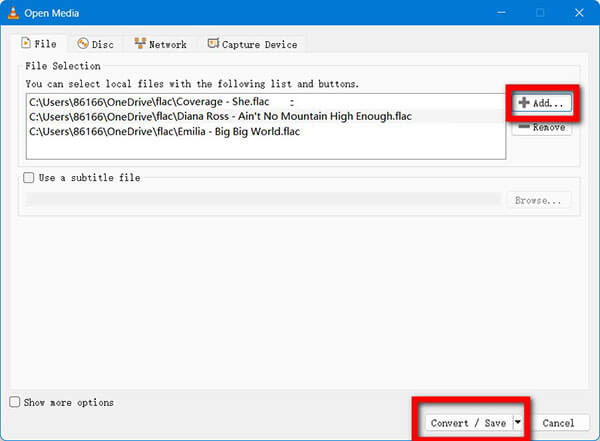Switch to the Network tab
Screen dimensions: 600x441
(x=160, y=44)
